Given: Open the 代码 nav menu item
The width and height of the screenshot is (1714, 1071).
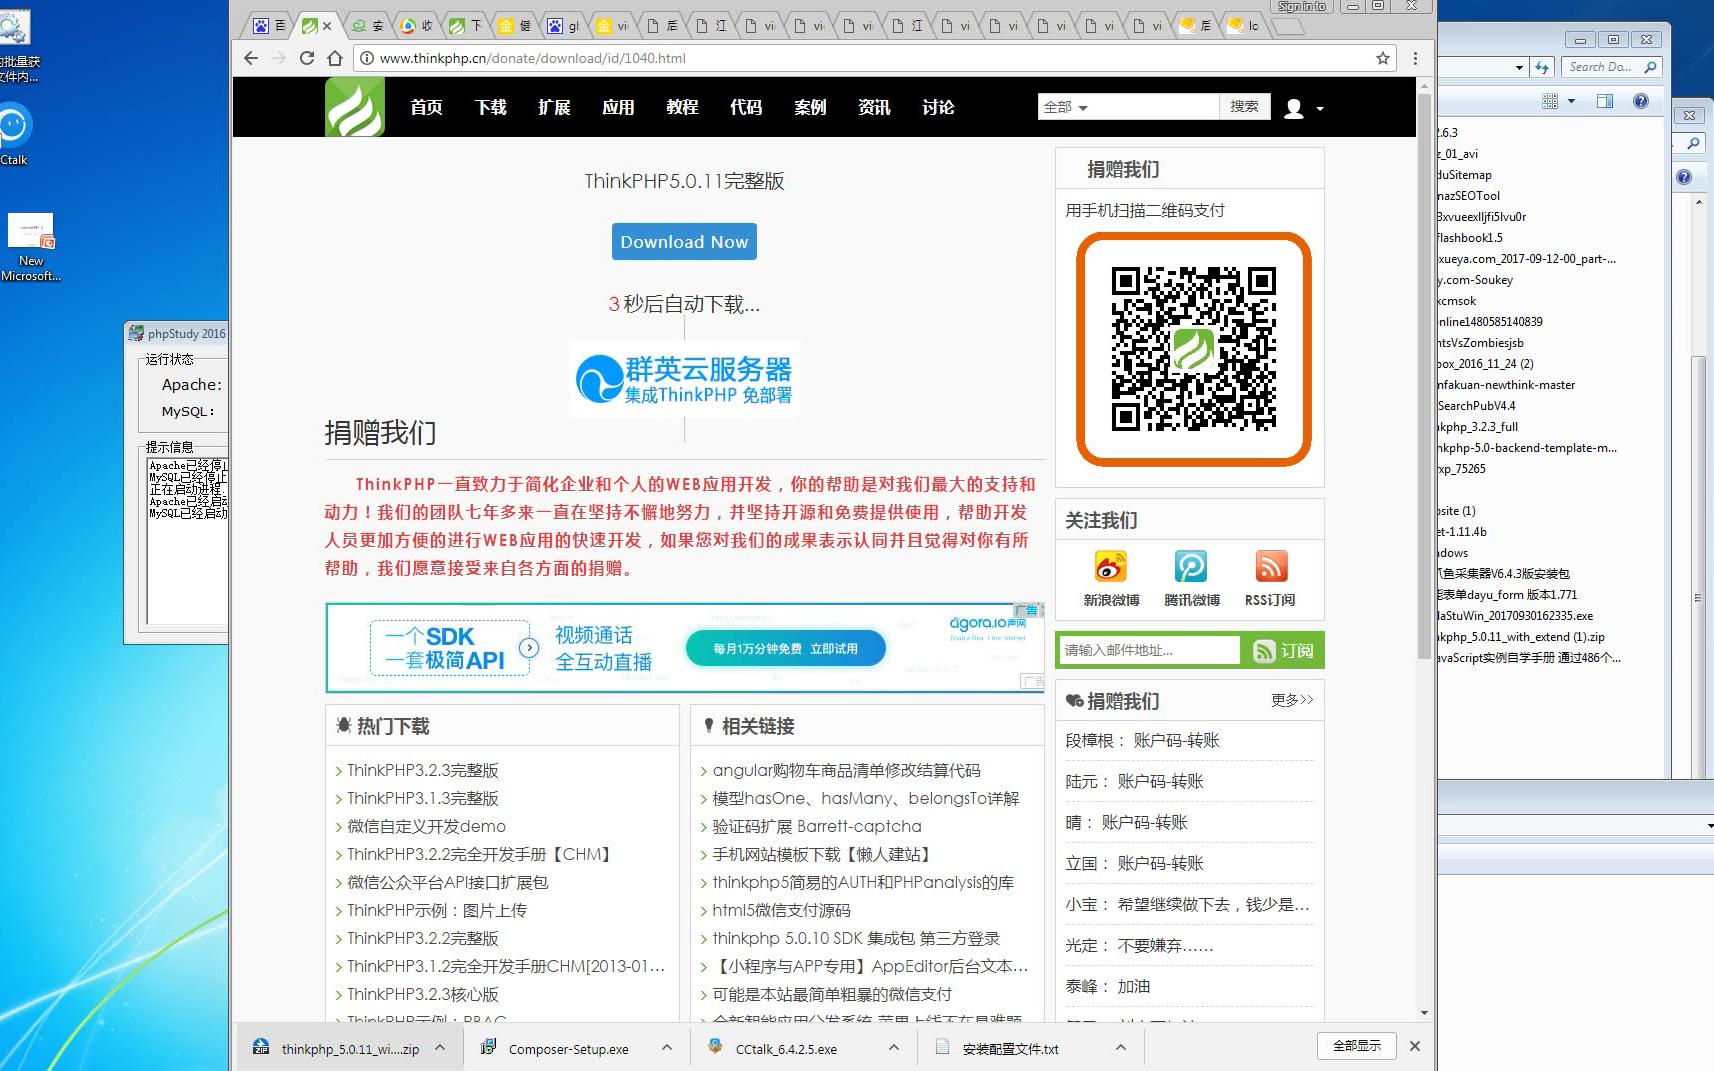Looking at the screenshot, I should (x=747, y=107).
